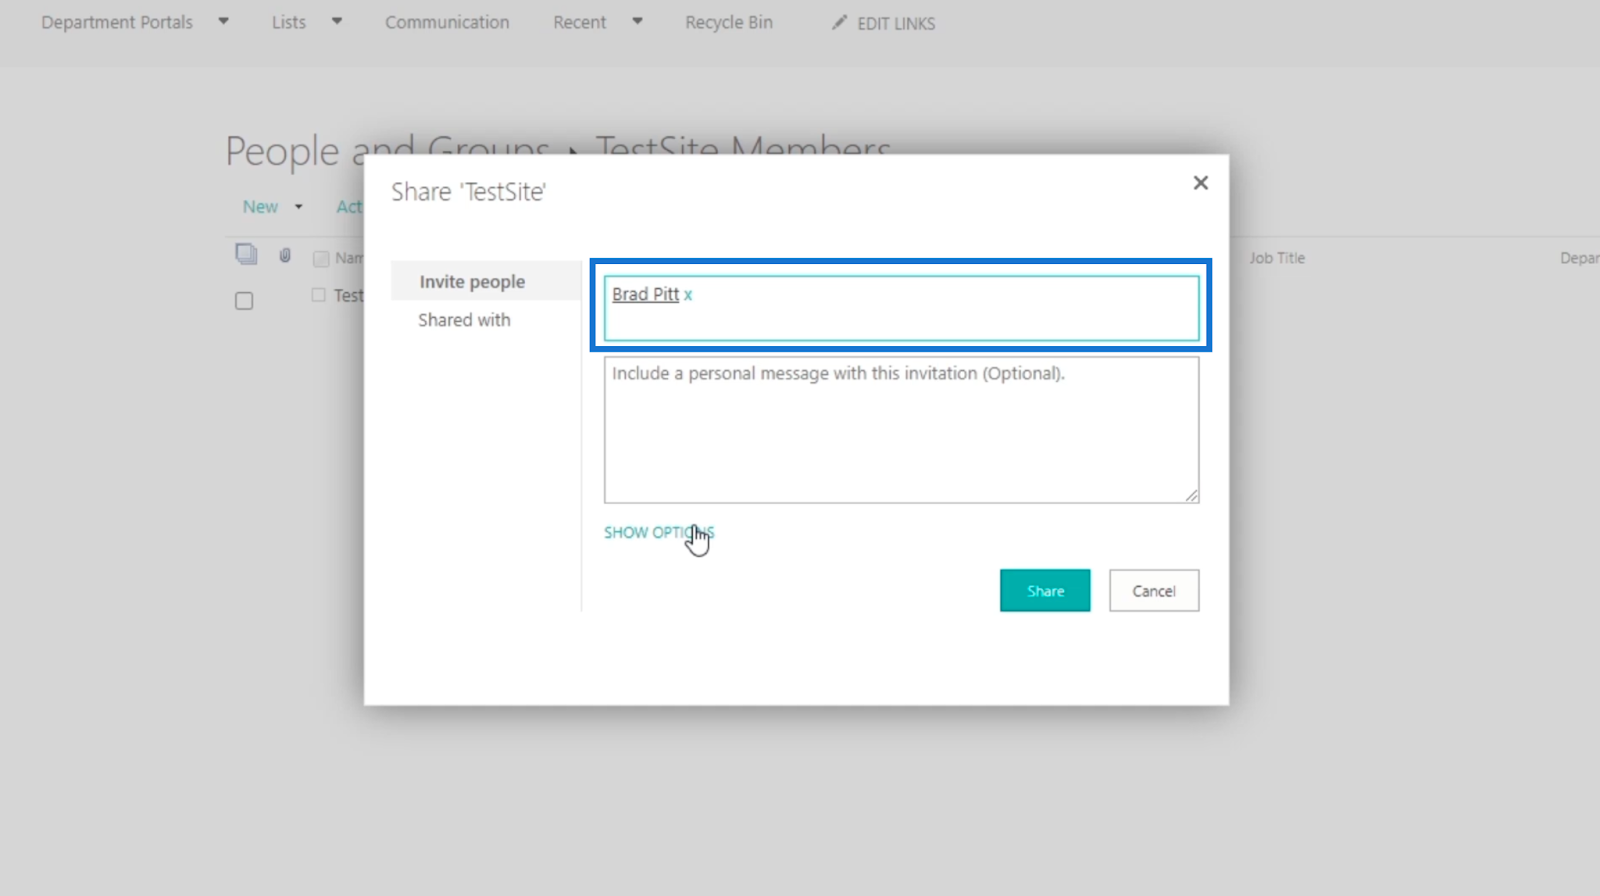Click the select-all items icon in header
This screenshot has height=896, width=1600.
[246, 254]
